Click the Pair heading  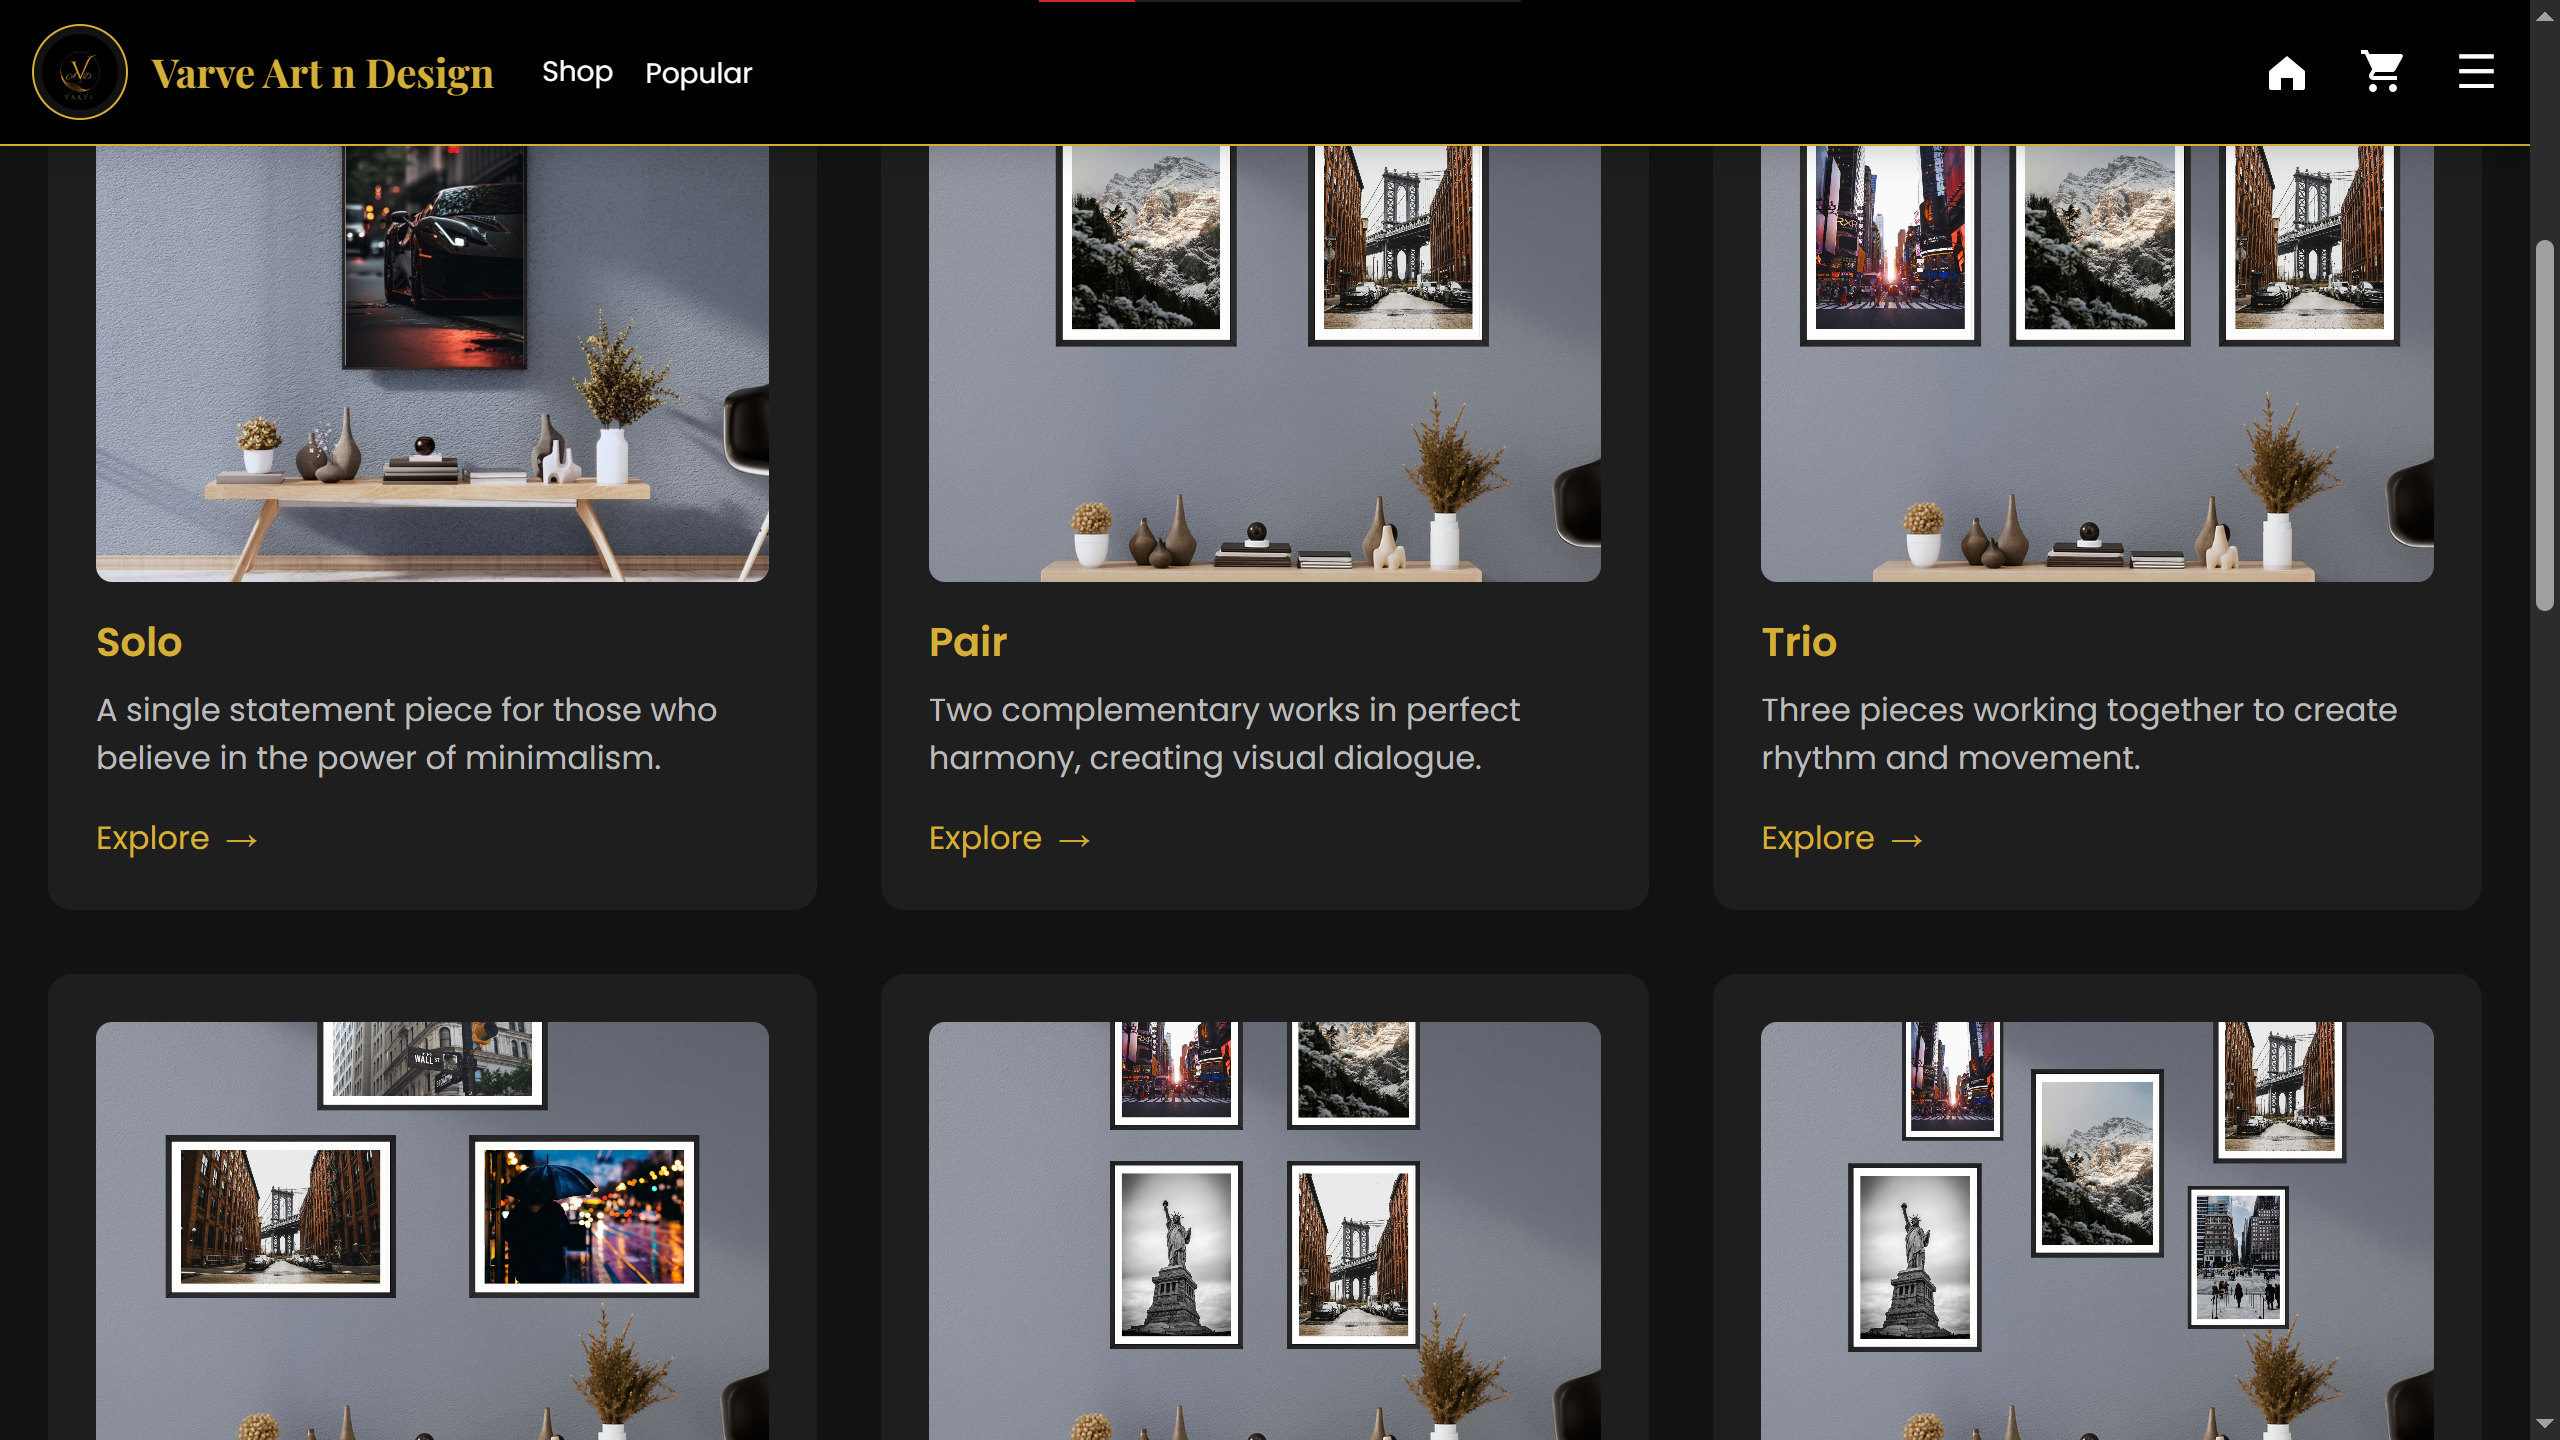click(968, 641)
